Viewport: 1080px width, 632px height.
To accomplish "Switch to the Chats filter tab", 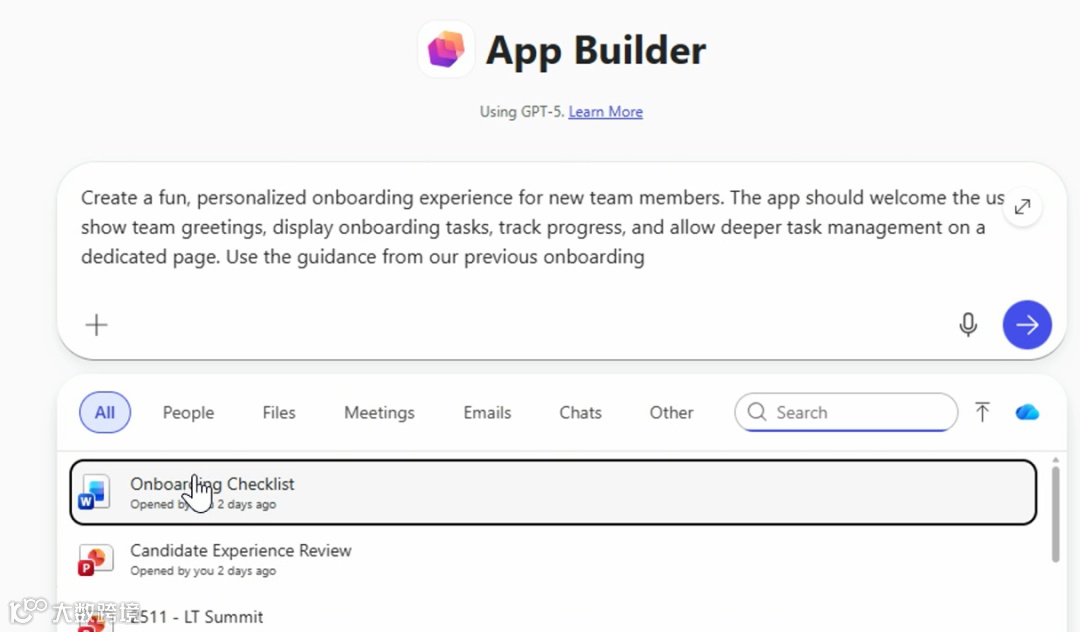I will click(581, 412).
